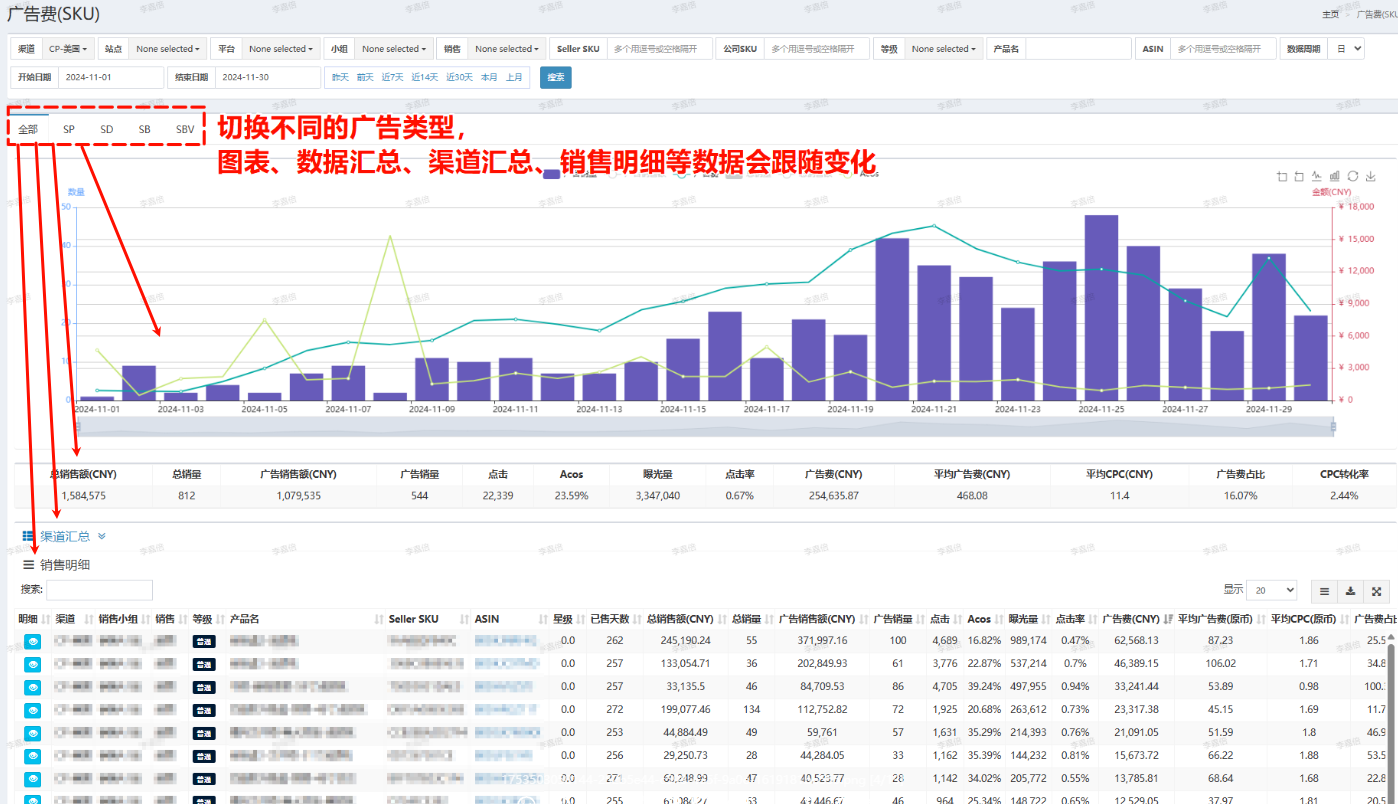Click the blue 搜索 button
Viewport: 1398px width, 804px height.
coord(555,77)
